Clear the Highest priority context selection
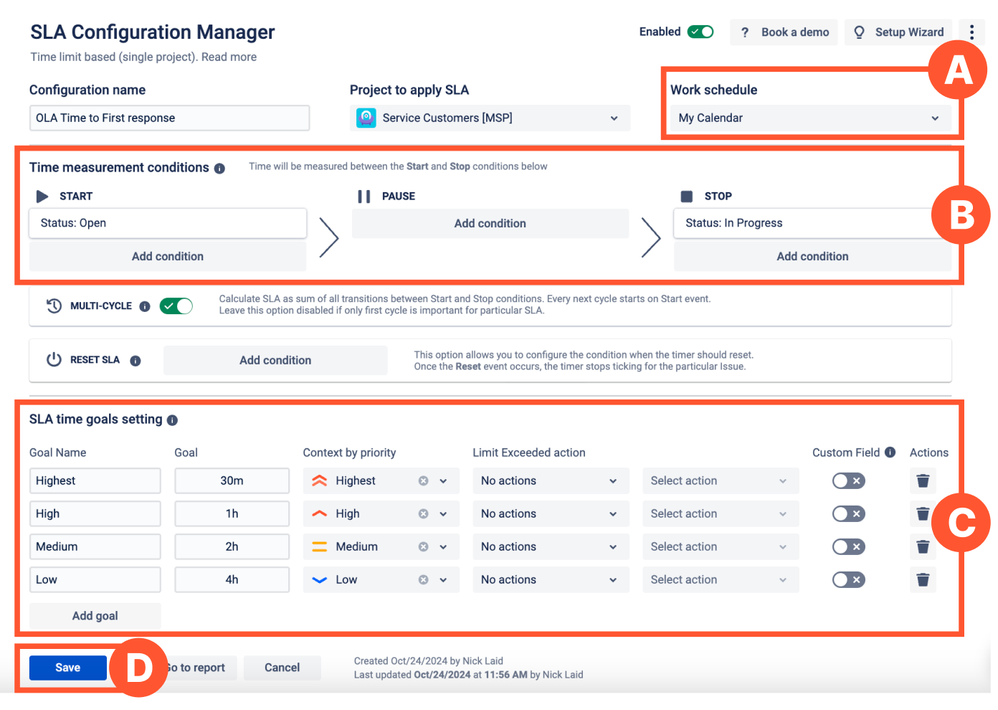998x710 pixels. click(x=423, y=481)
